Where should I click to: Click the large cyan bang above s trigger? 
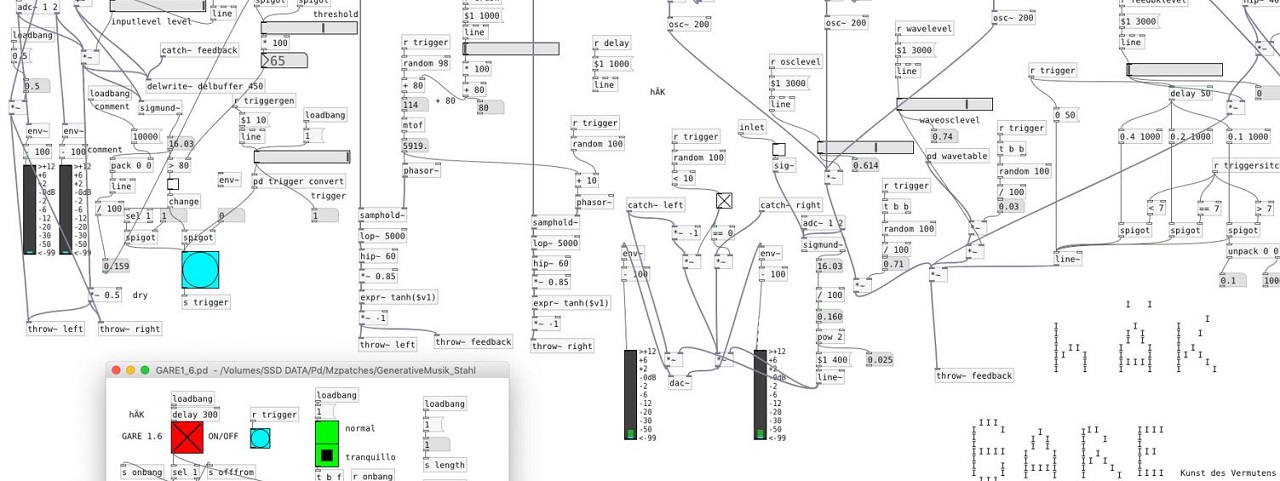(200, 270)
